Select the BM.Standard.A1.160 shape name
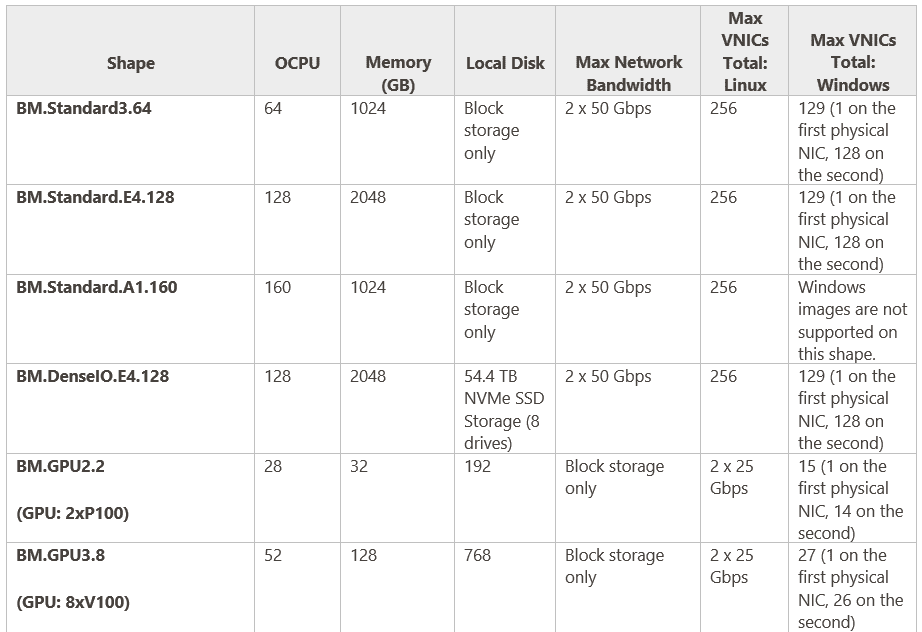This screenshot has width=922, height=632. pos(97,287)
